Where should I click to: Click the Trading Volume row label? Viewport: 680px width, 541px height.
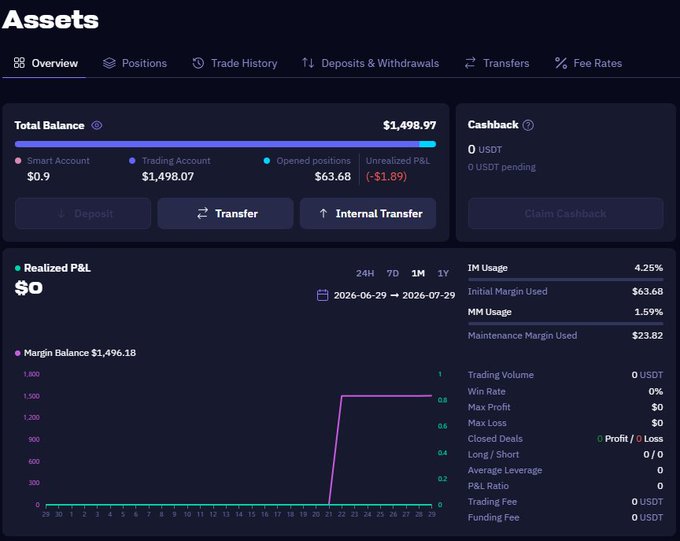500,375
